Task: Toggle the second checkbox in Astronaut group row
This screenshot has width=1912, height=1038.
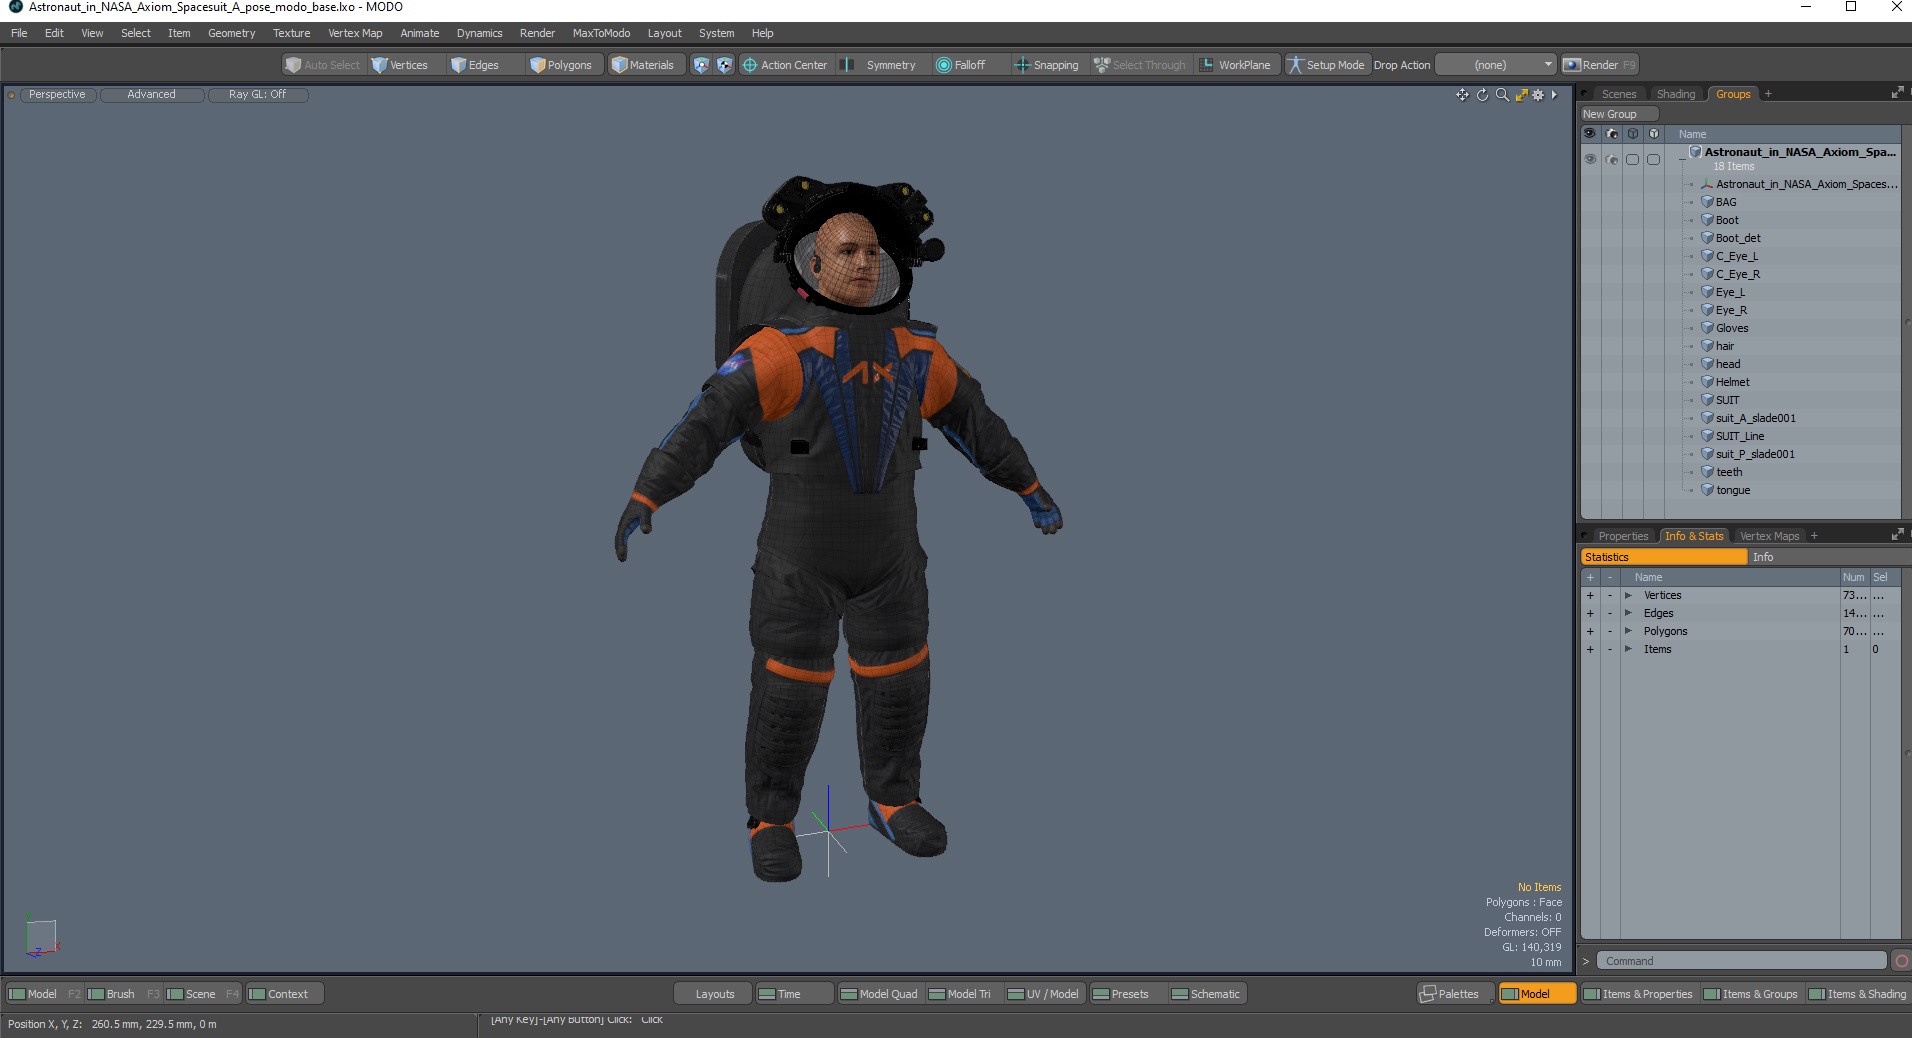Action: (x=1653, y=159)
